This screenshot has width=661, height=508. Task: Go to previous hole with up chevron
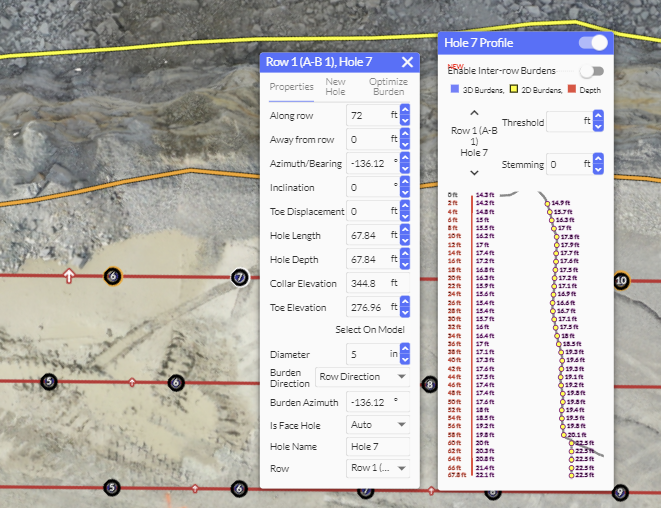point(474,113)
